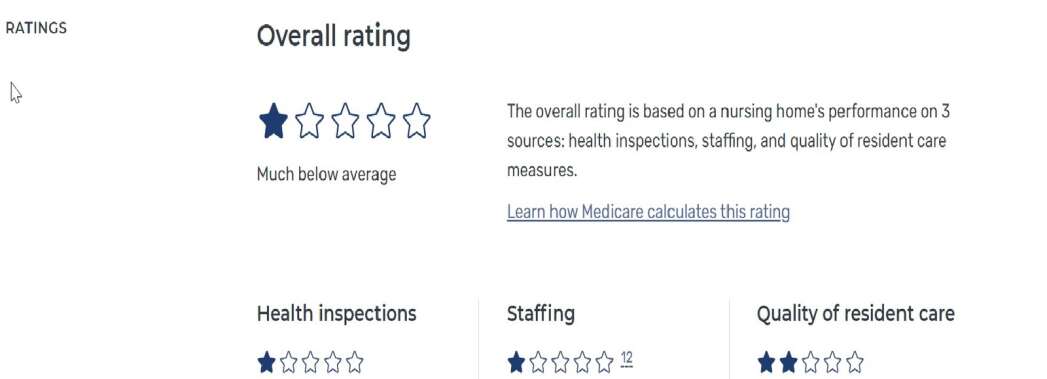
Task: Click the filled star under Health inspections
Action: coord(266,363)
